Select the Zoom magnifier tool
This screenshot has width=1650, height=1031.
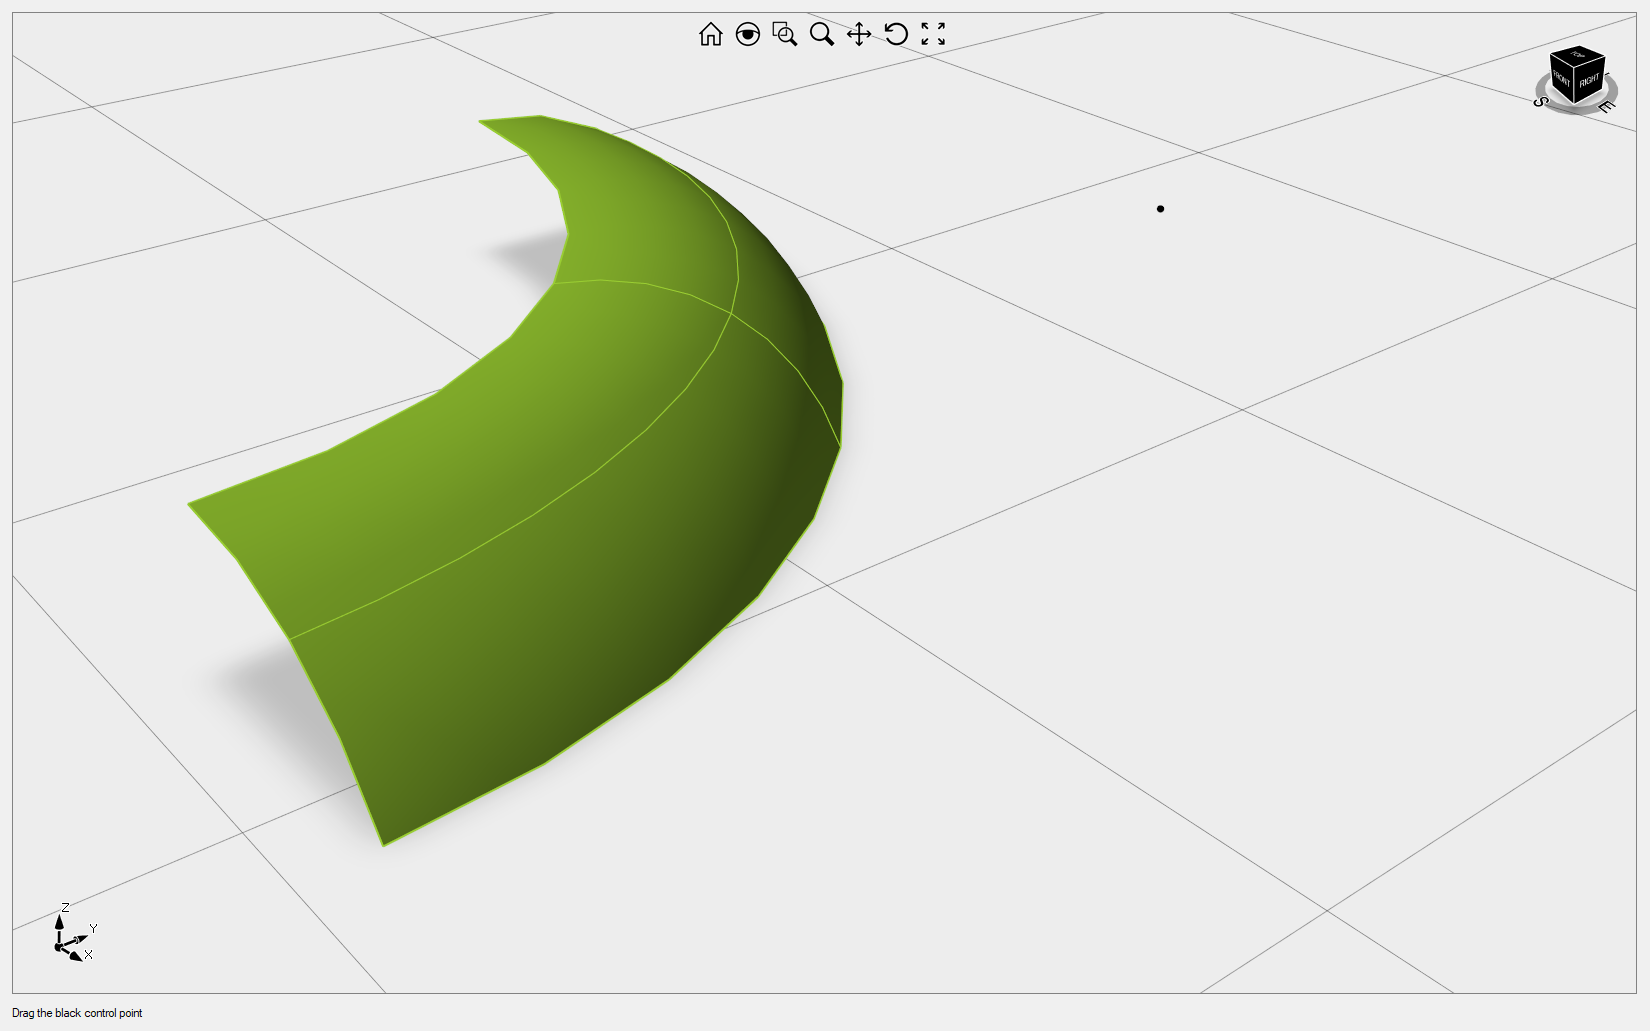(x=821, y=35)
